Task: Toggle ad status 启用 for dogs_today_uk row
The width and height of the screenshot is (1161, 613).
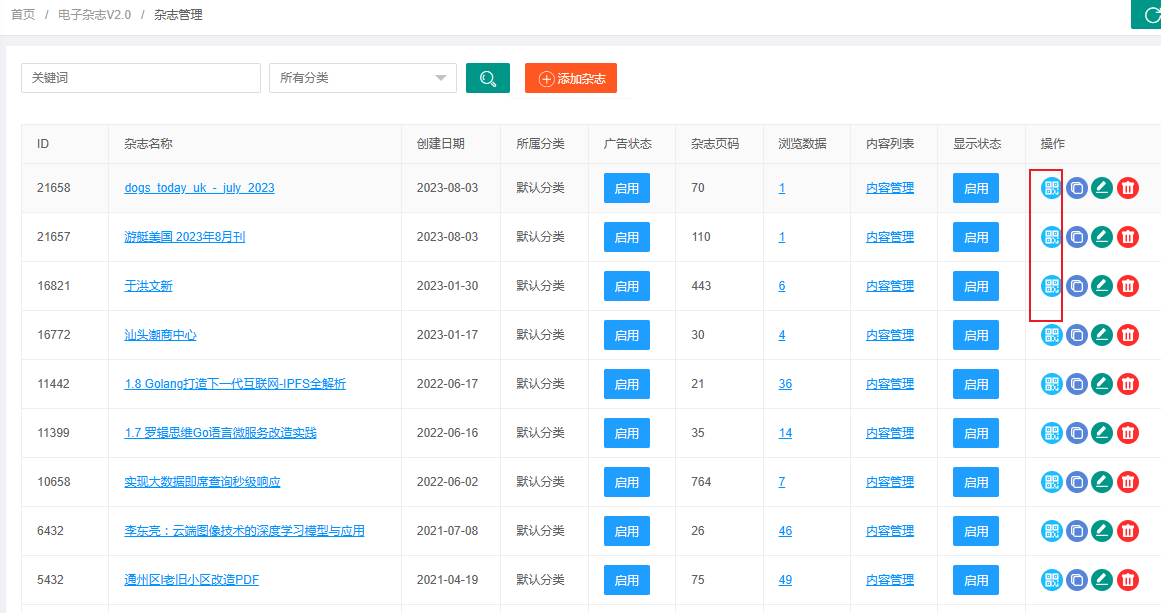Action: 627,188
